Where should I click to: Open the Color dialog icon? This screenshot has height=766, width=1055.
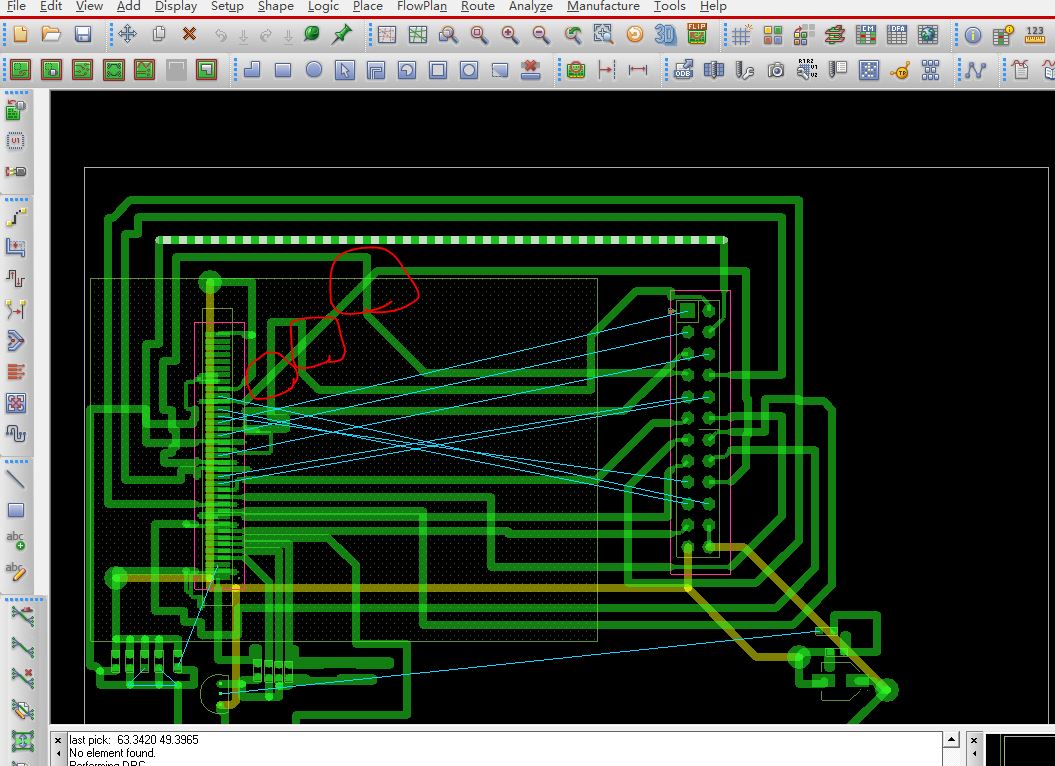click(772, 35)
